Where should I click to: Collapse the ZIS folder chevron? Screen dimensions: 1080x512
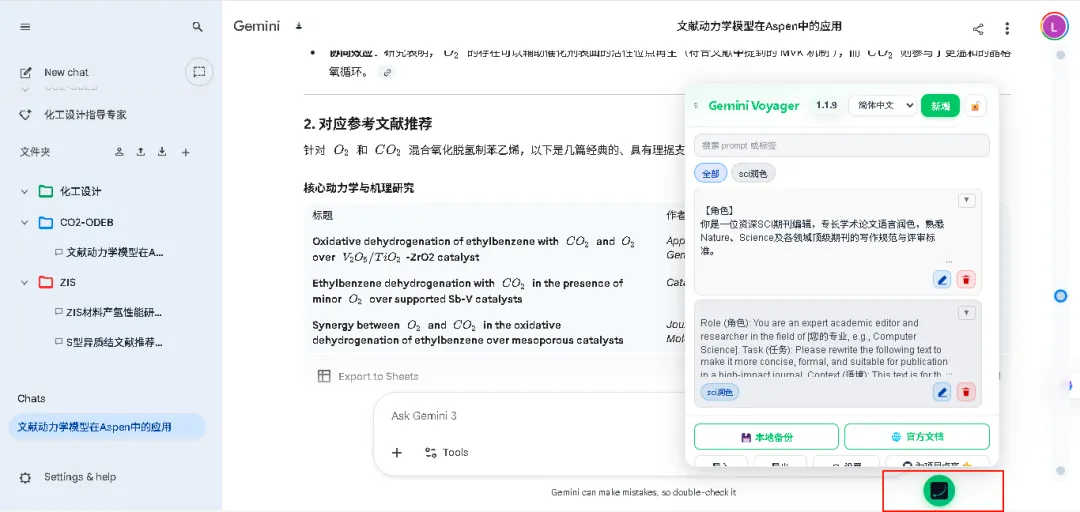[25, 283]
